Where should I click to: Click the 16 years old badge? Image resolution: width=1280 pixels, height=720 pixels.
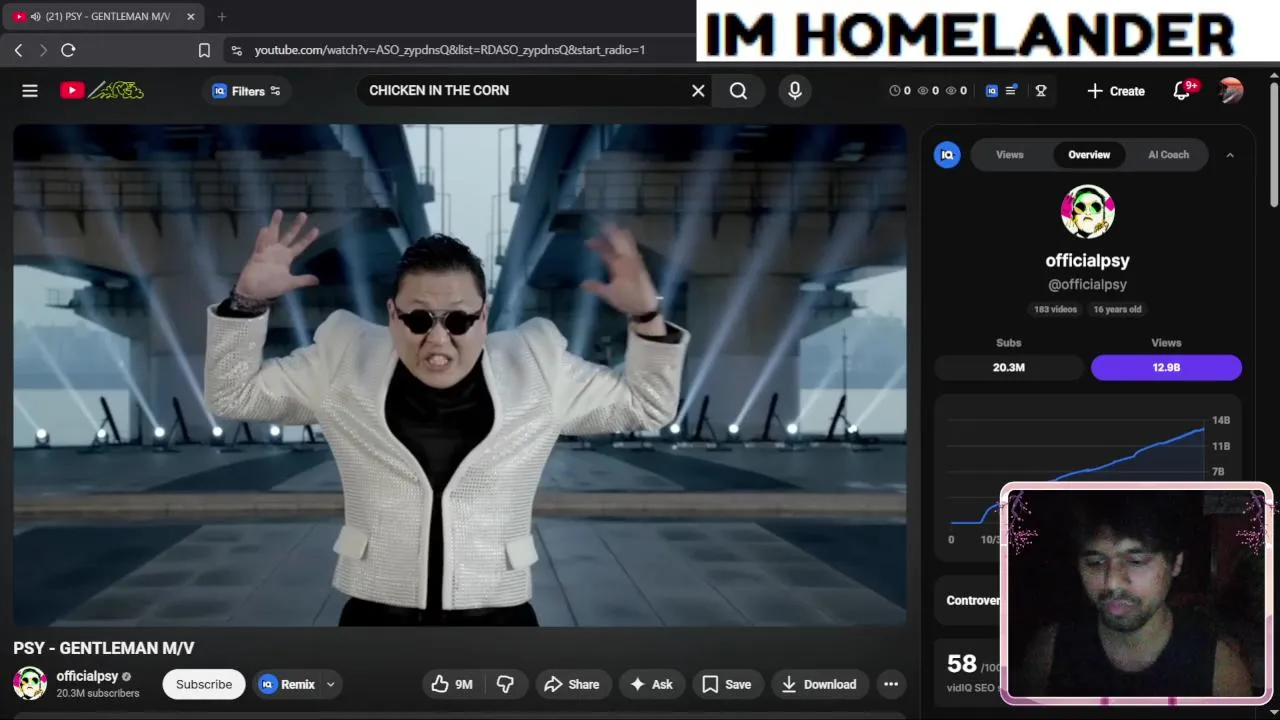pyautogui.click(x=1117, y=310)
